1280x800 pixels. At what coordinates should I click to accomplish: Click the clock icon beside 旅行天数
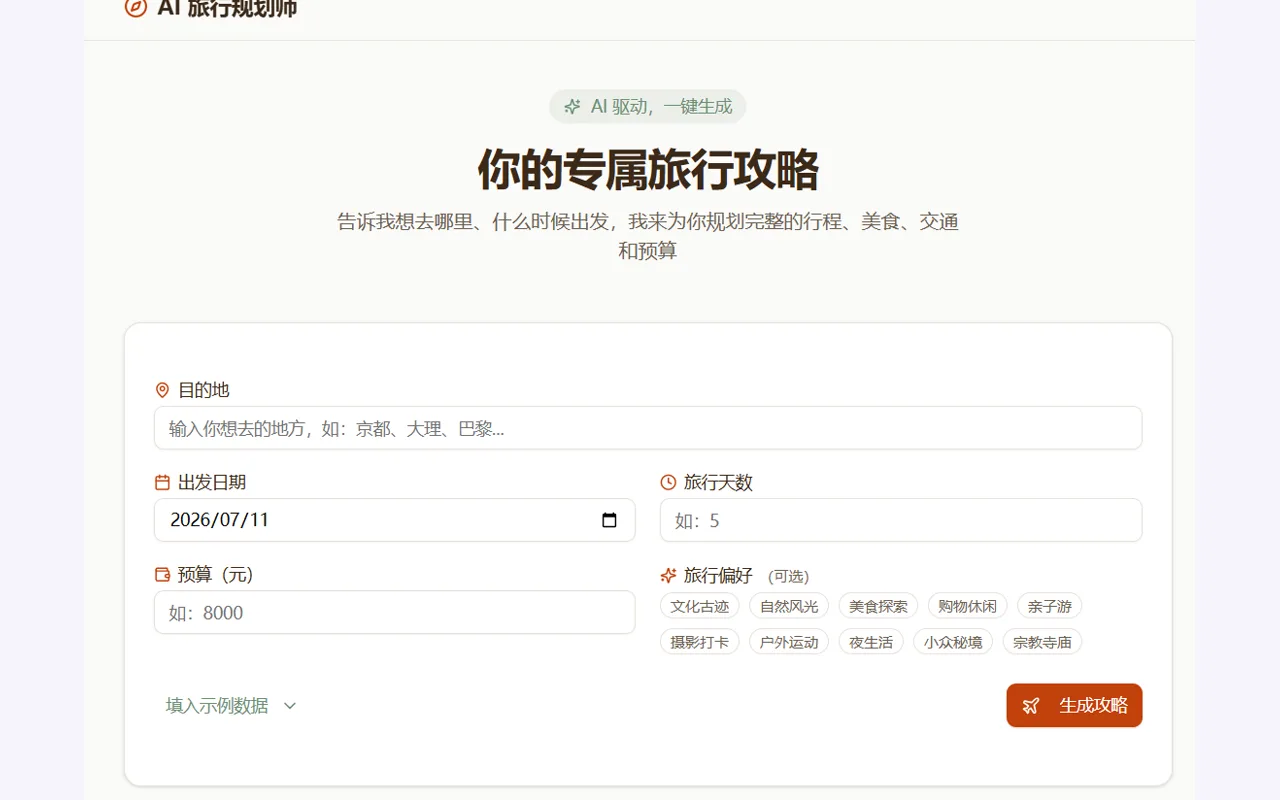[668, 482]
